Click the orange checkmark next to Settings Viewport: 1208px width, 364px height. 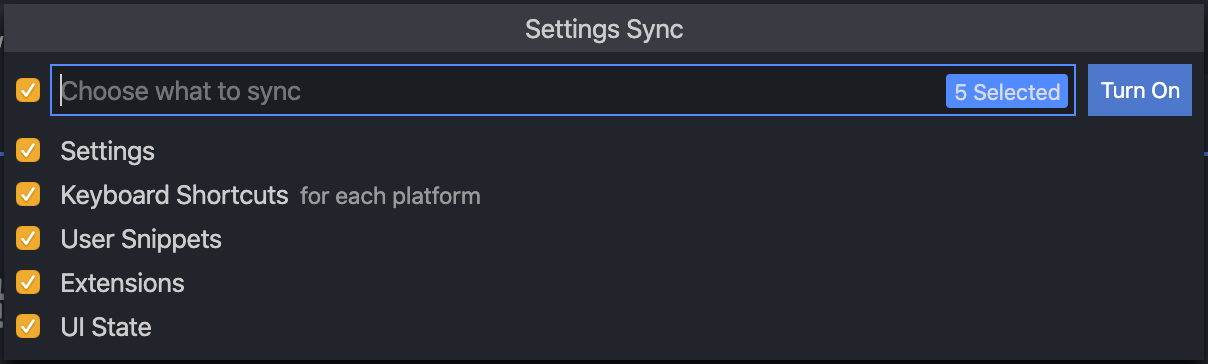28,151
